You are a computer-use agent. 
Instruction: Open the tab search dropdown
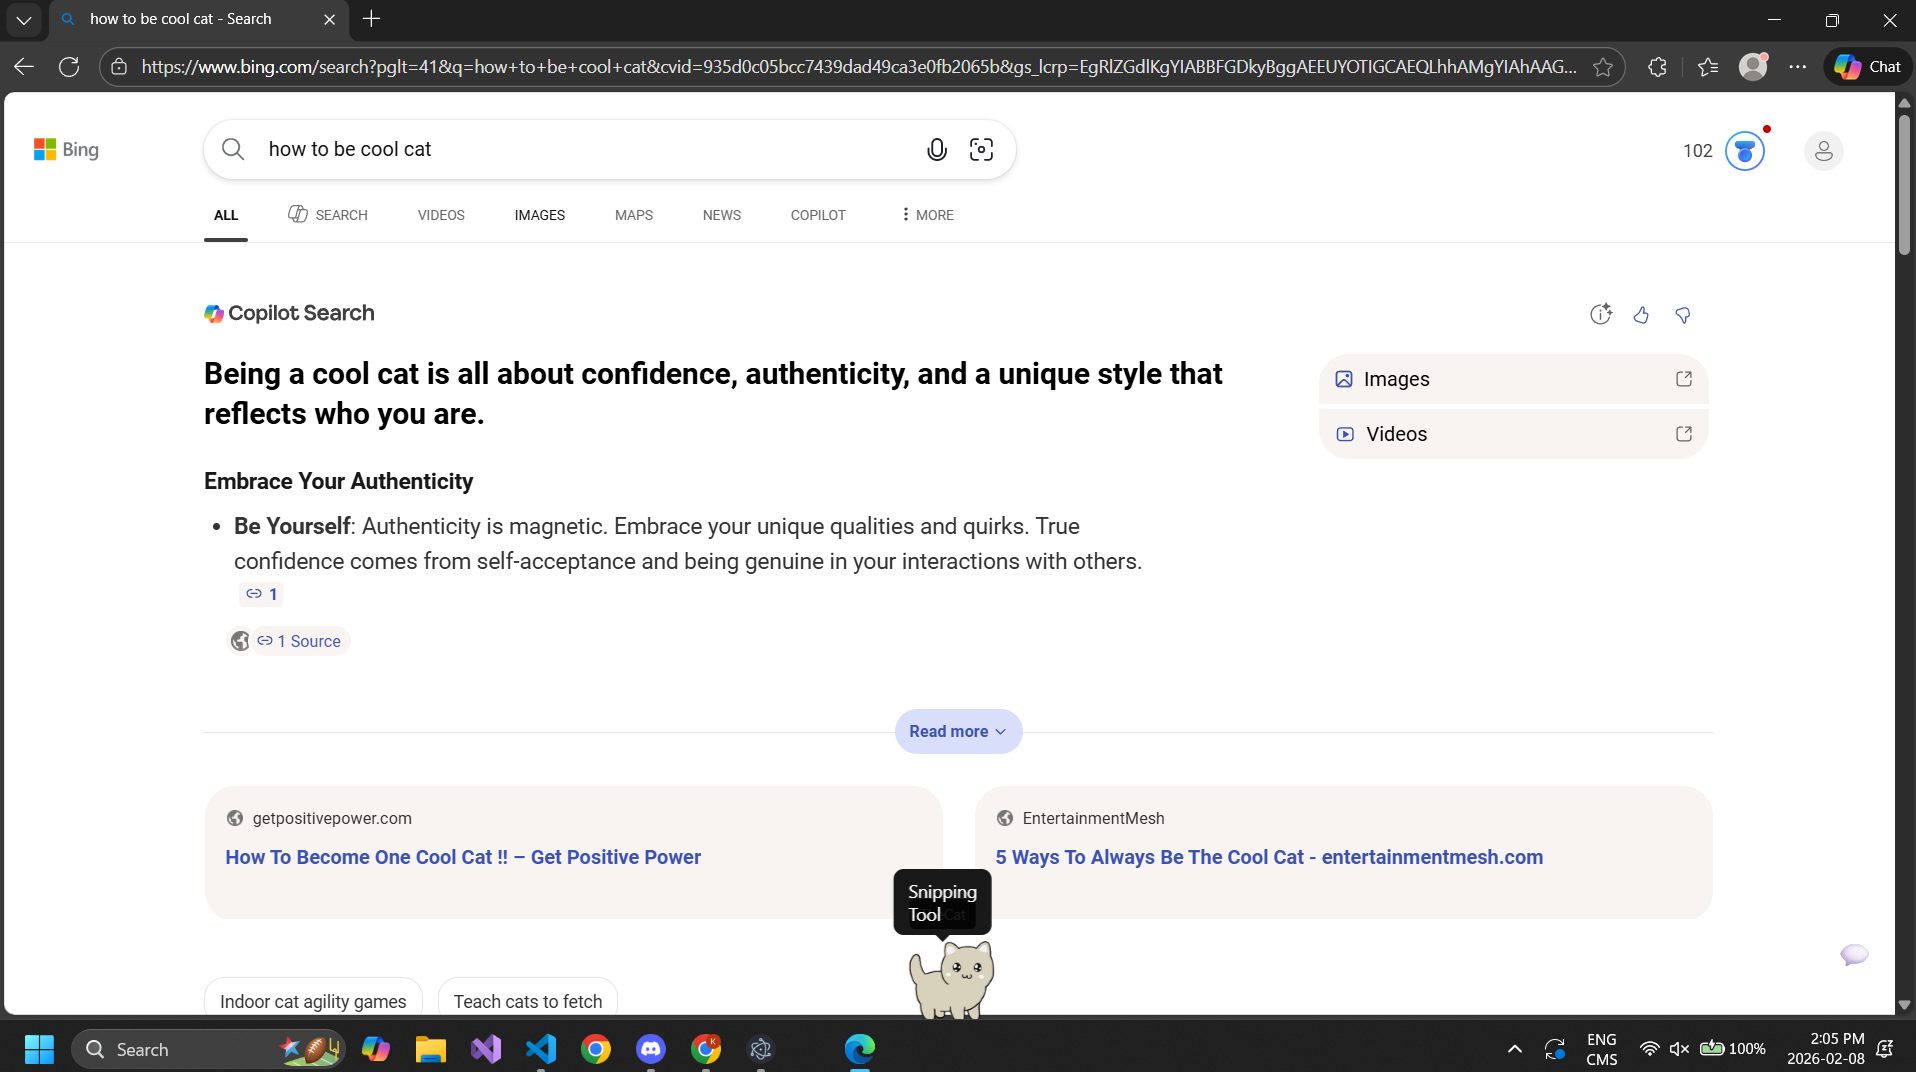click(24, 19)
